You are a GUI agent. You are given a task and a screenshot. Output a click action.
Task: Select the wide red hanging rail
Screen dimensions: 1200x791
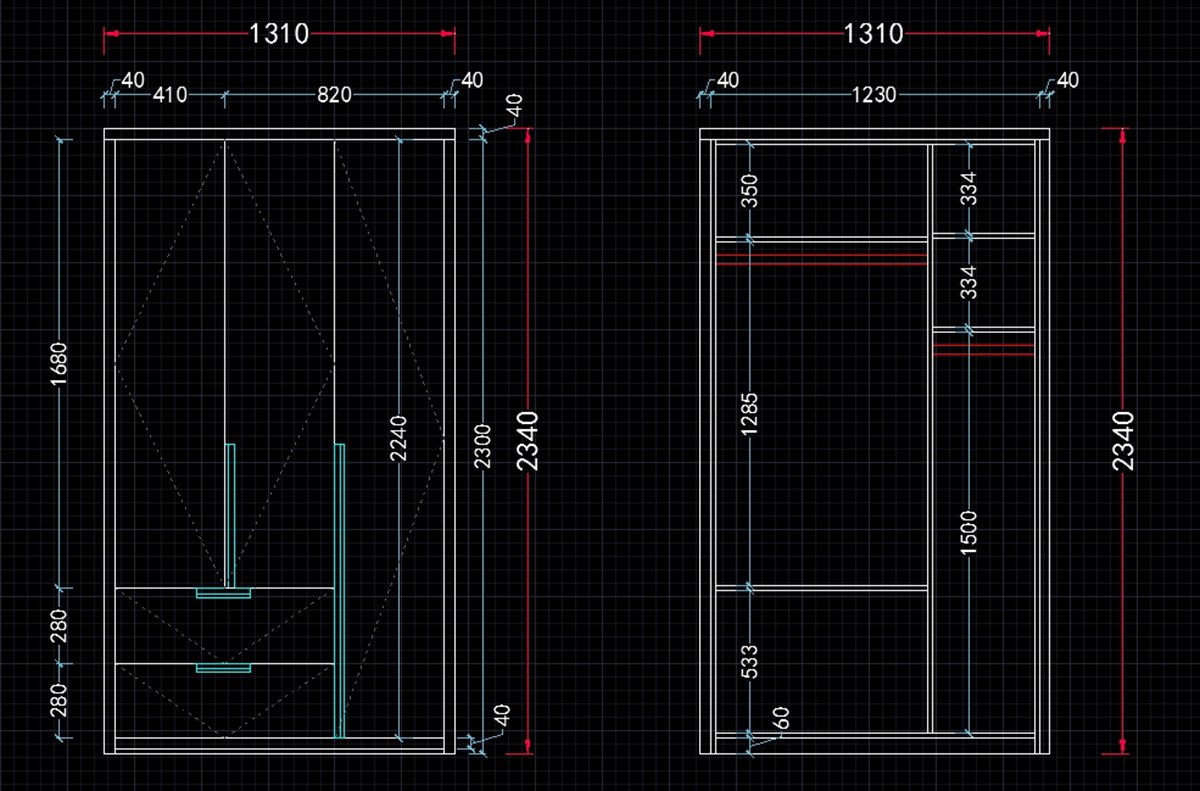coord(821,260)
